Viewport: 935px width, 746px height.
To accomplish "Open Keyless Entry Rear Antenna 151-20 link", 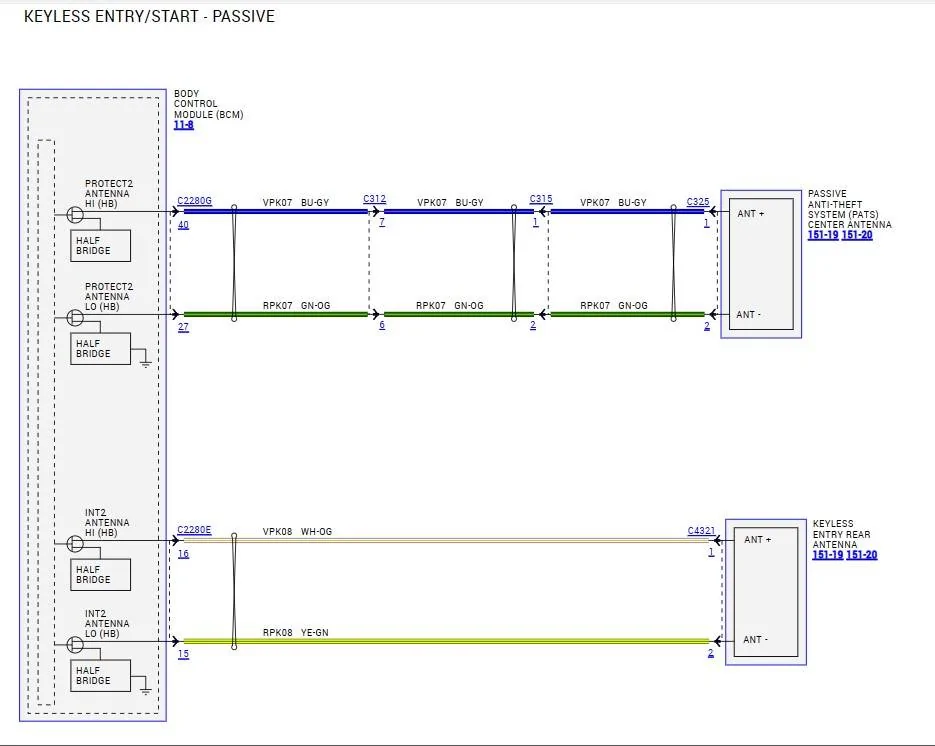I will point(862,555).
